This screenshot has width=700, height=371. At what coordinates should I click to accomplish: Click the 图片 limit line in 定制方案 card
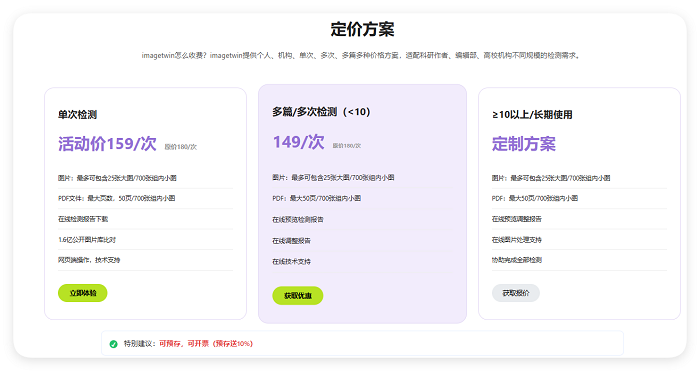[x=551, y=178]
